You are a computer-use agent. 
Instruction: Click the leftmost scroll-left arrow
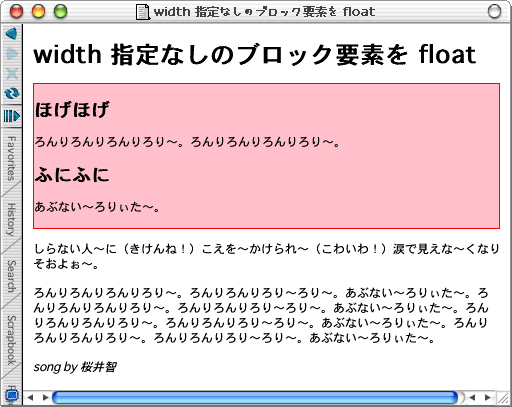click(x=31, y=397)
